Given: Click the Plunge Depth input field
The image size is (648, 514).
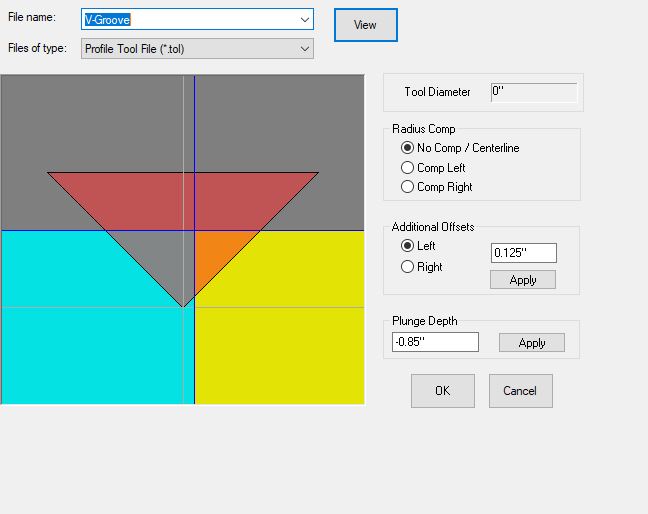Looking at the screenshot, I should (x=436, y=342).
